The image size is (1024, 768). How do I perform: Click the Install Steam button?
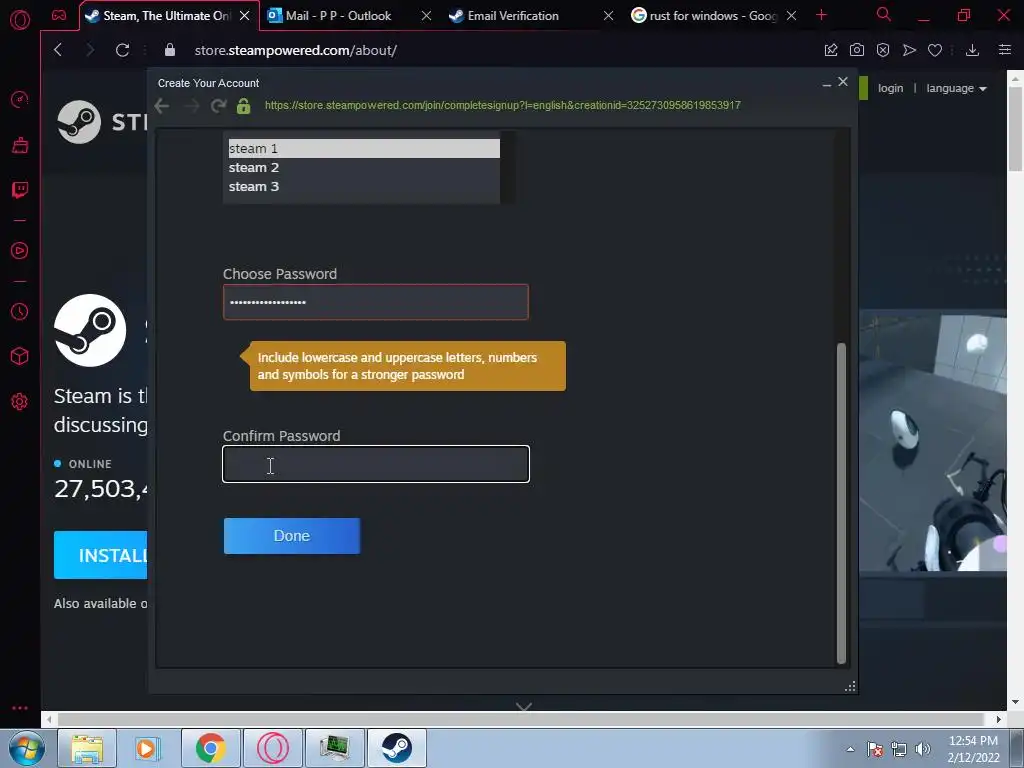click(x=101, y=555)
